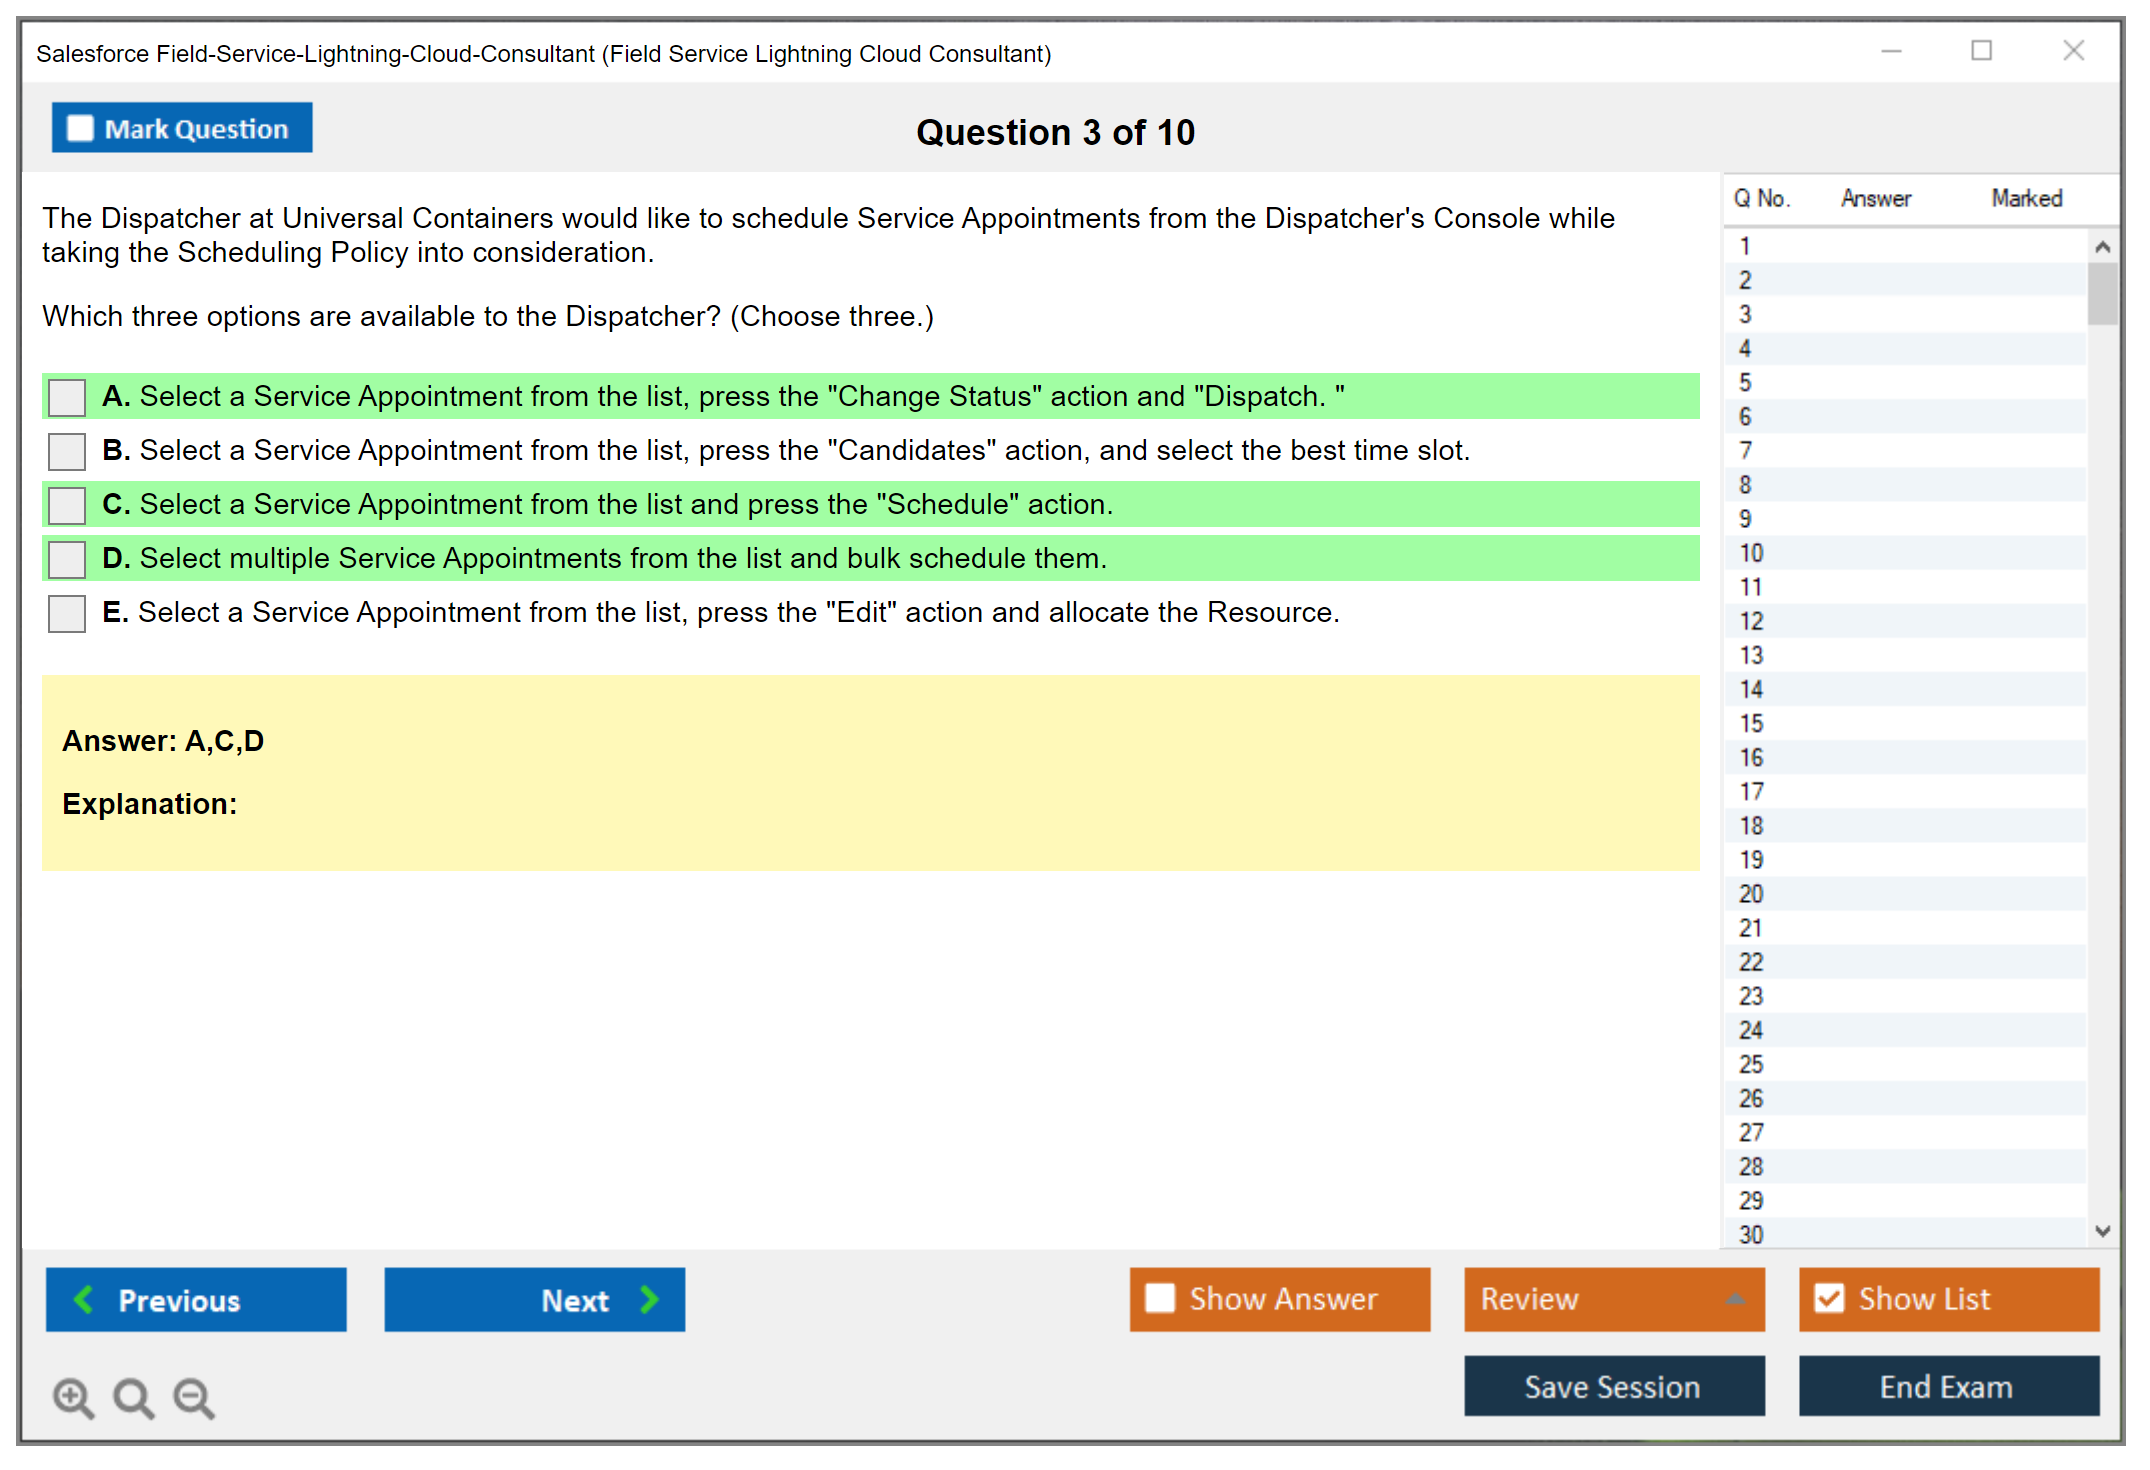Image resolution: width=2150 pixels, height=1470 pixels.
Task: Close the exam window
Action: (2073, 51)
